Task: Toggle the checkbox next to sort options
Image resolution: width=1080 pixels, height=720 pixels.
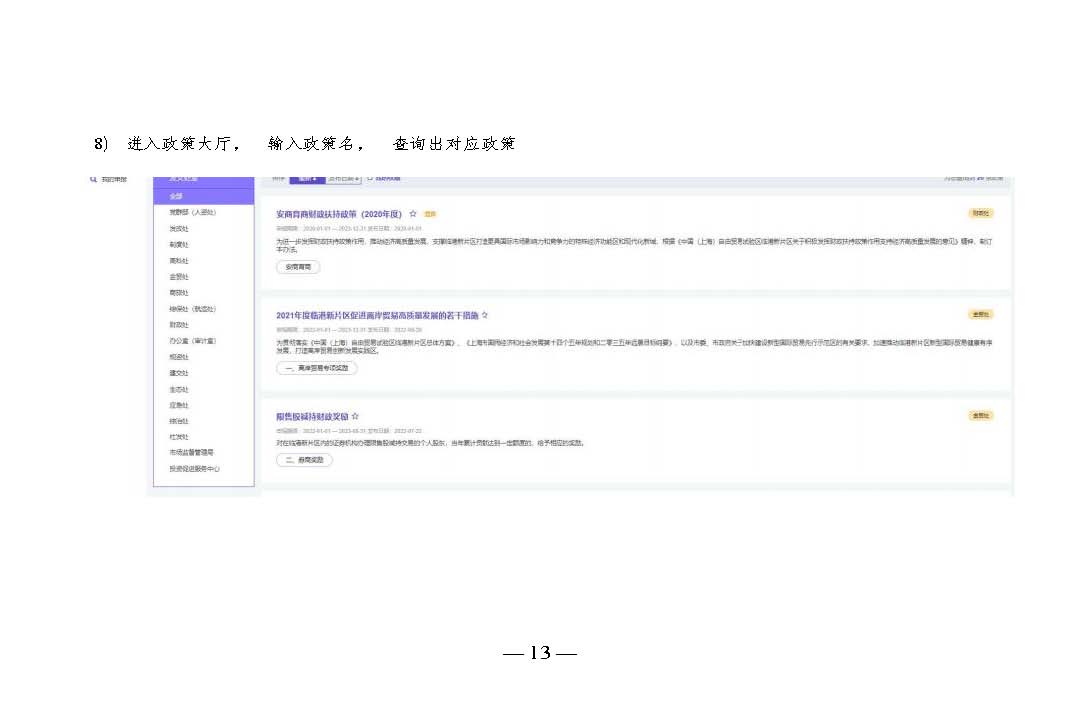Action: click(x=369, y=178)
